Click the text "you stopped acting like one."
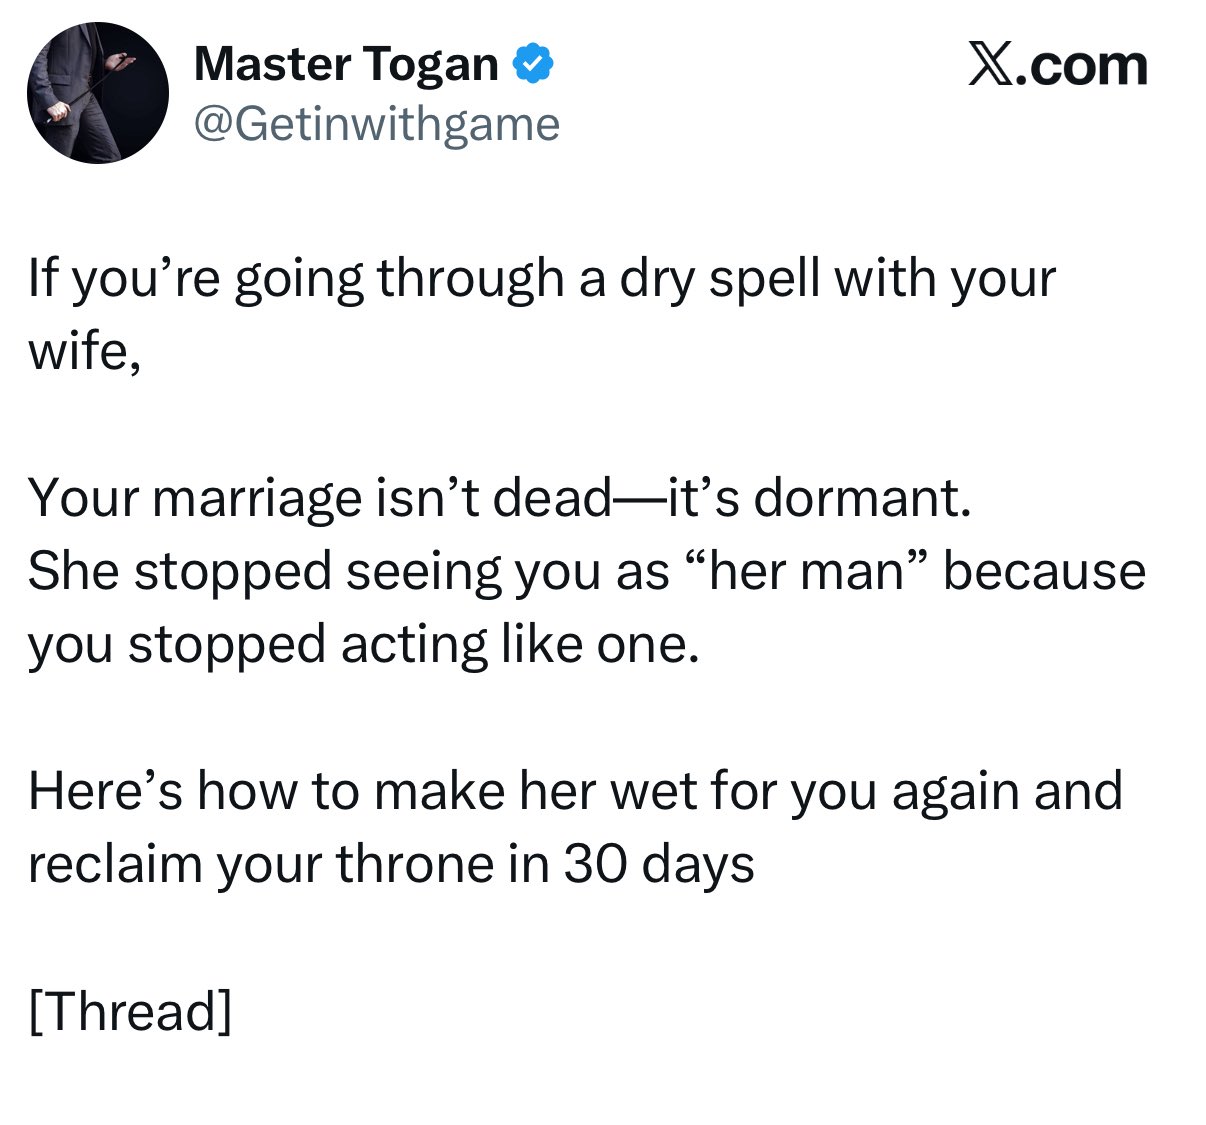Screen dimensions: 1206x1125 362,644
